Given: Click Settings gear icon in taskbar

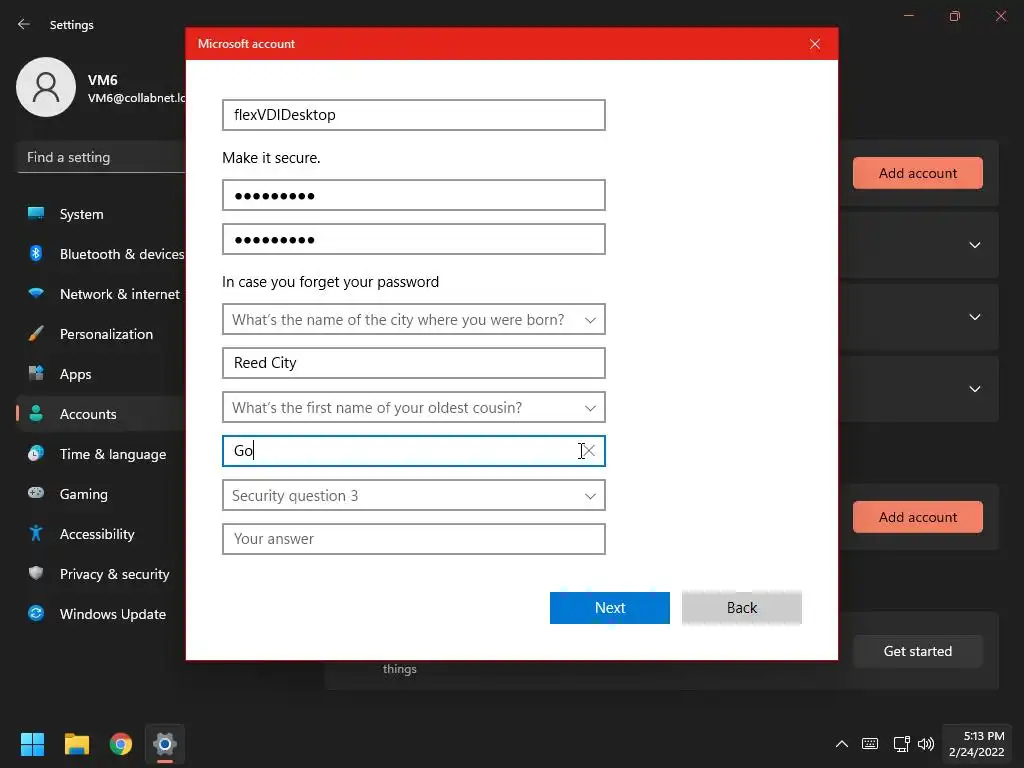Looking at the screenshot, I should coord(165,744).
